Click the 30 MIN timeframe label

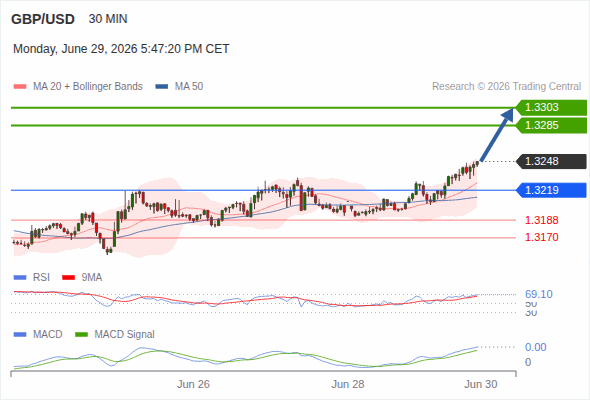tap(108, 19)
